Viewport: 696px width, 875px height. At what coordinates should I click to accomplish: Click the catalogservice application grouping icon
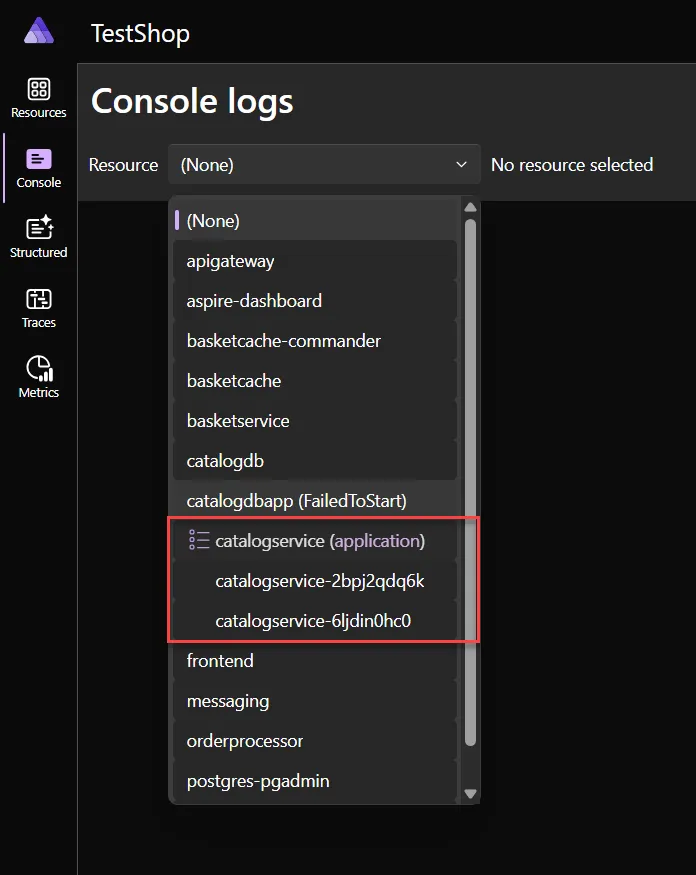pos(197,541)
